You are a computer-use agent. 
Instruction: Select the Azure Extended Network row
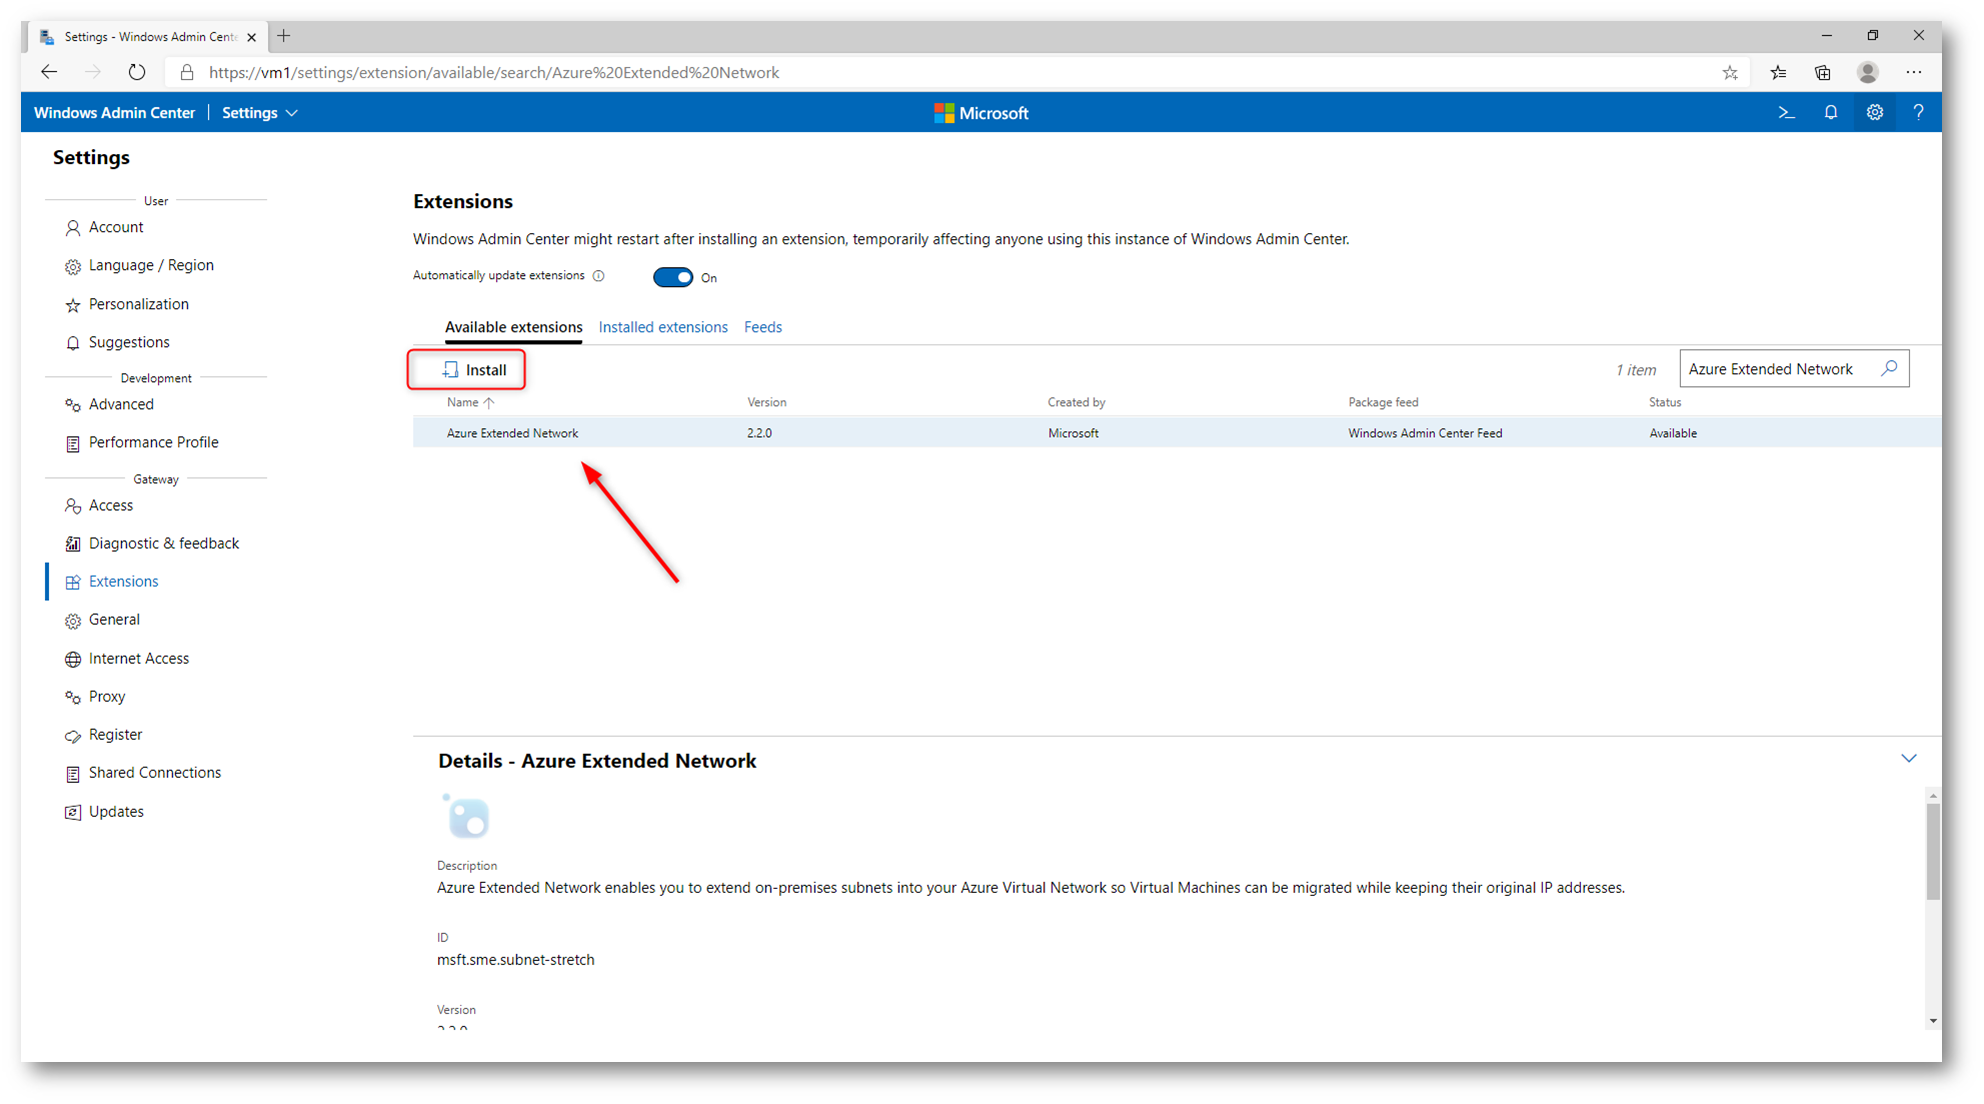1176,433
